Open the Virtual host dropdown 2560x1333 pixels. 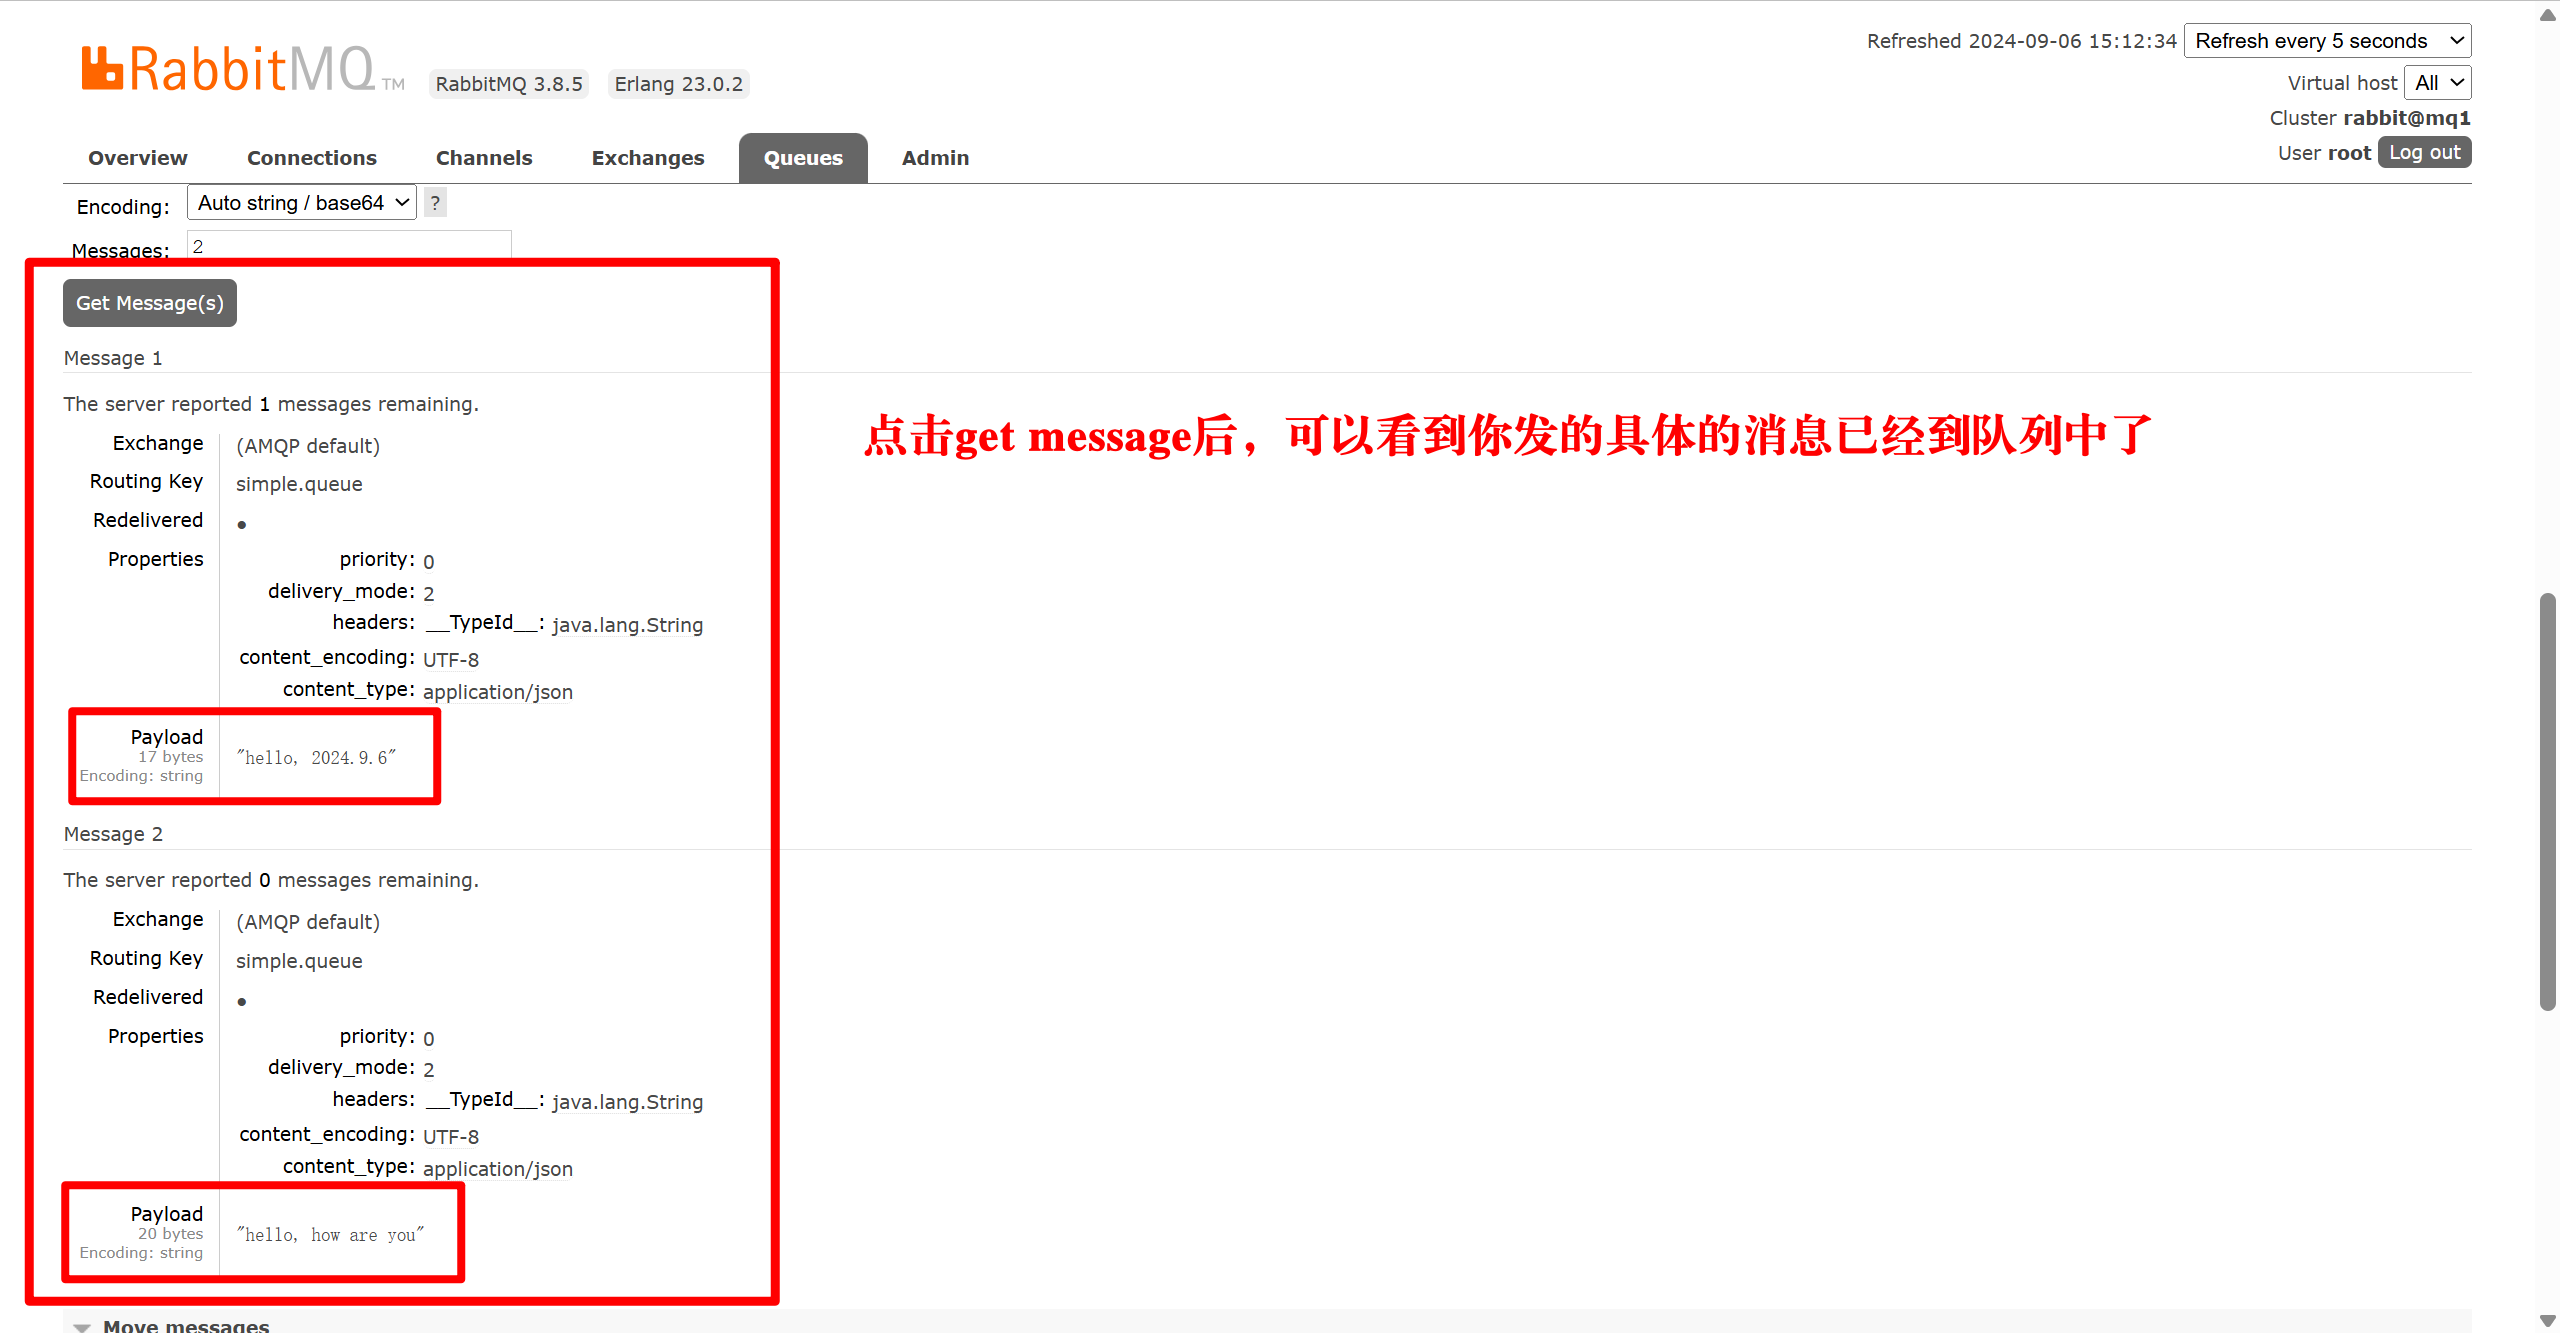click(x=2437, y=83)
